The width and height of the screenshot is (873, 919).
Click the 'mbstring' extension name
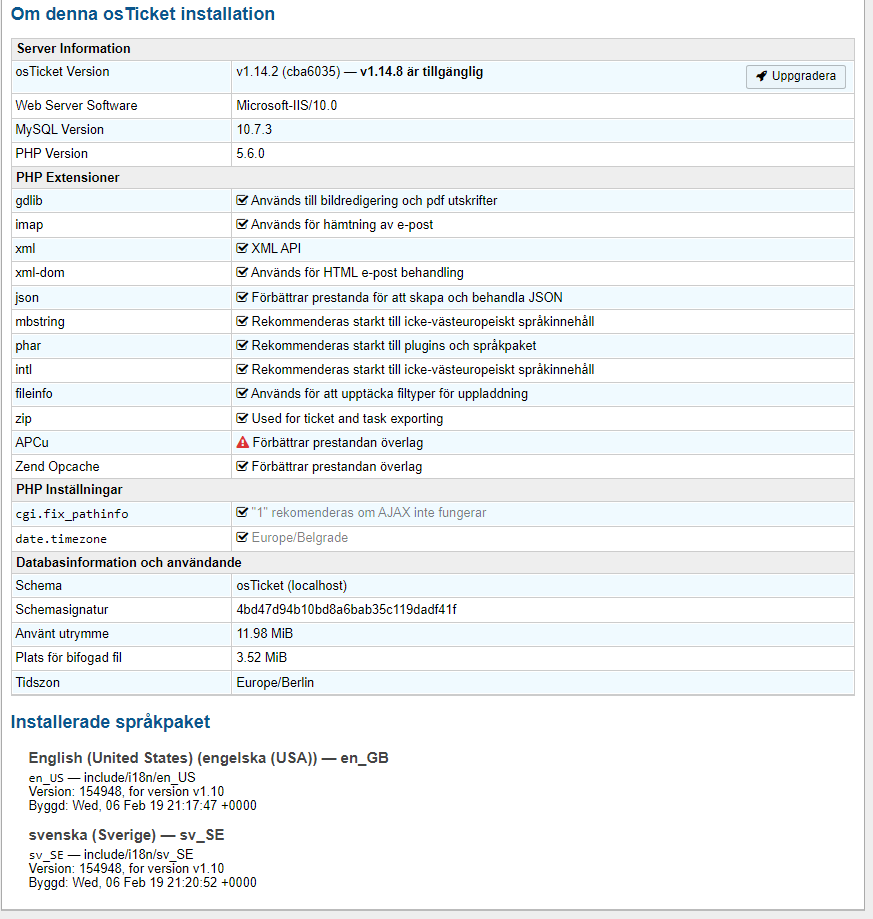[40, 322]
